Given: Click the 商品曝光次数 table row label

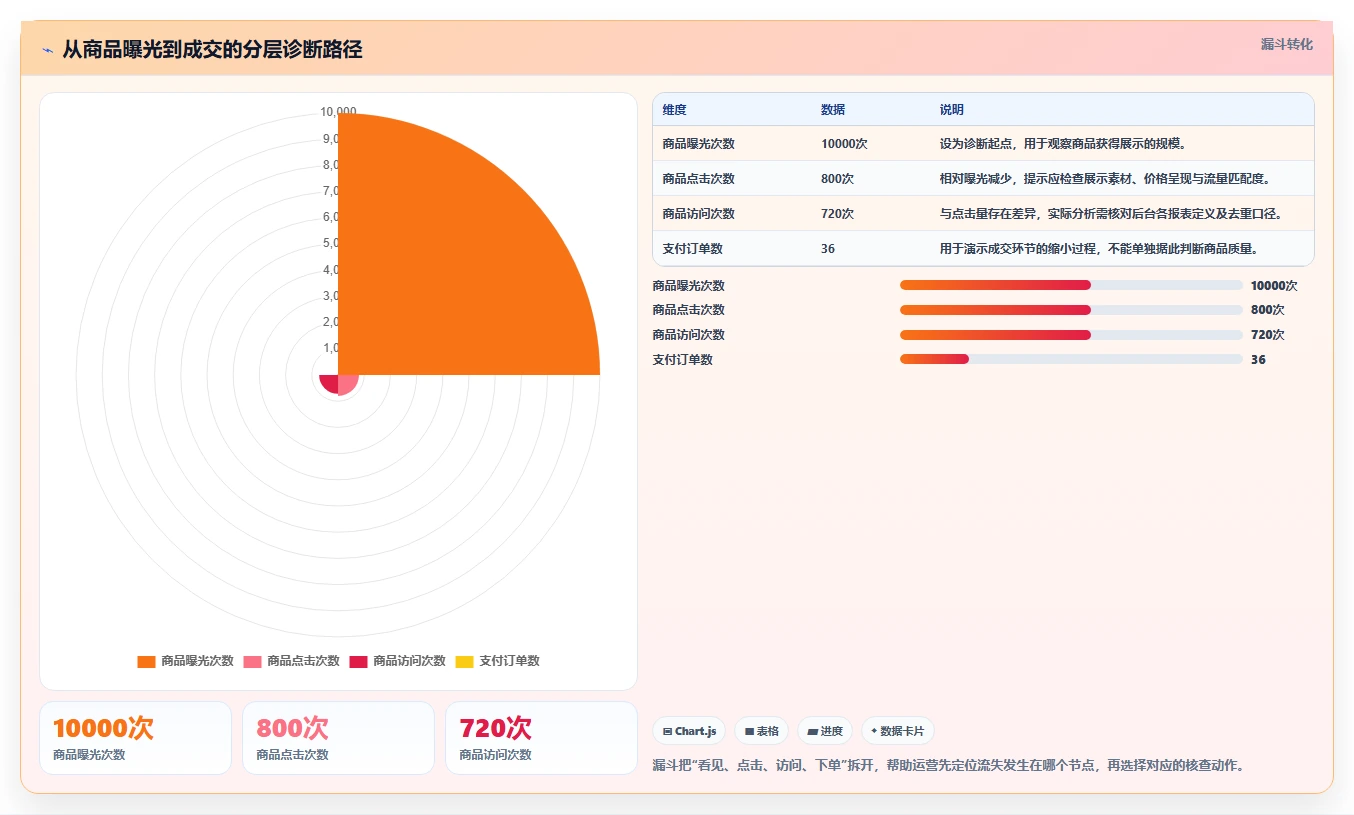Looking at the screenshot, I should [x=698, y=144].
